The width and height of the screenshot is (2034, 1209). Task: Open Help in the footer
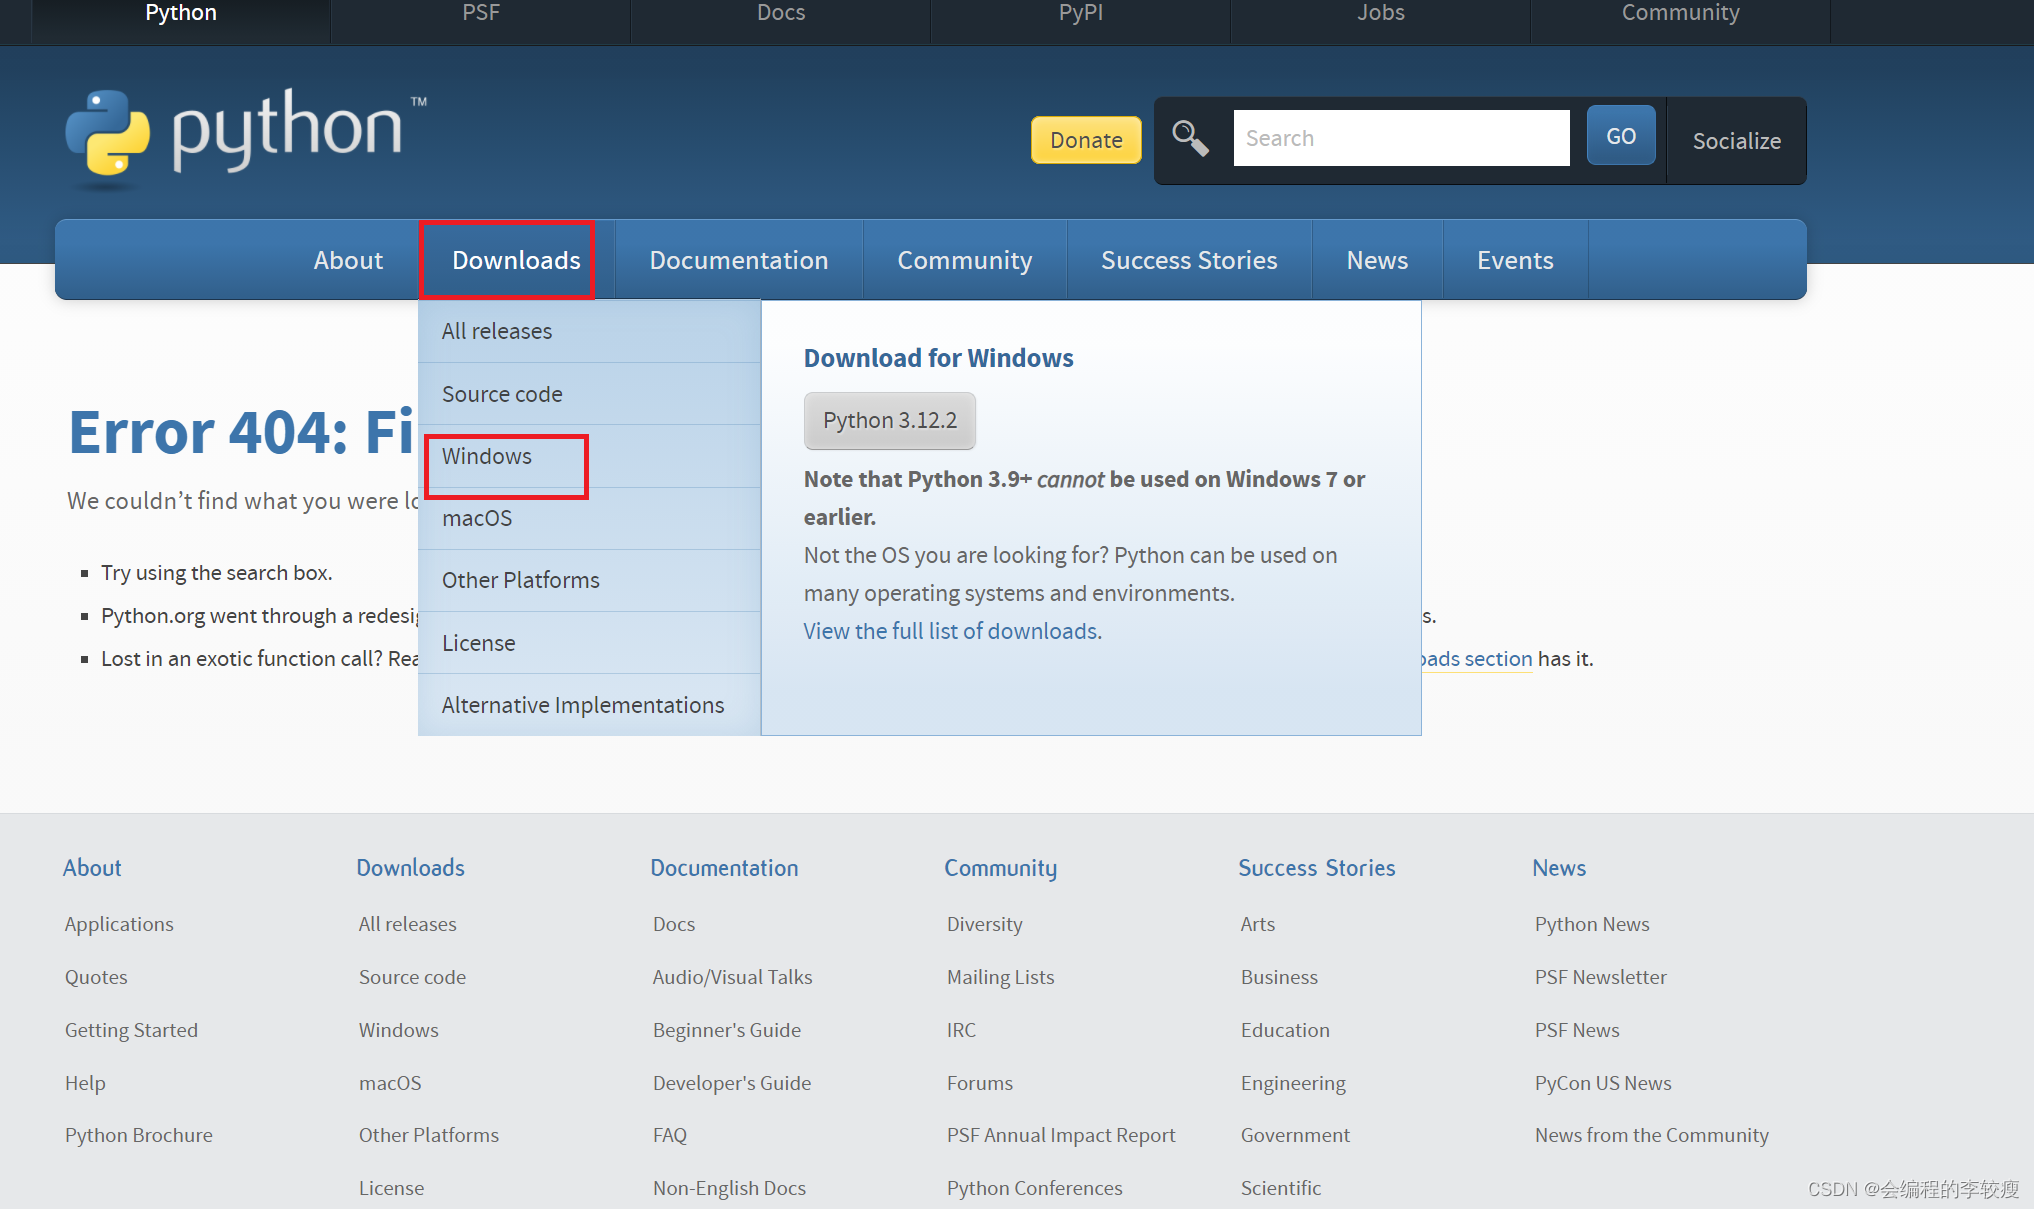85,1083
